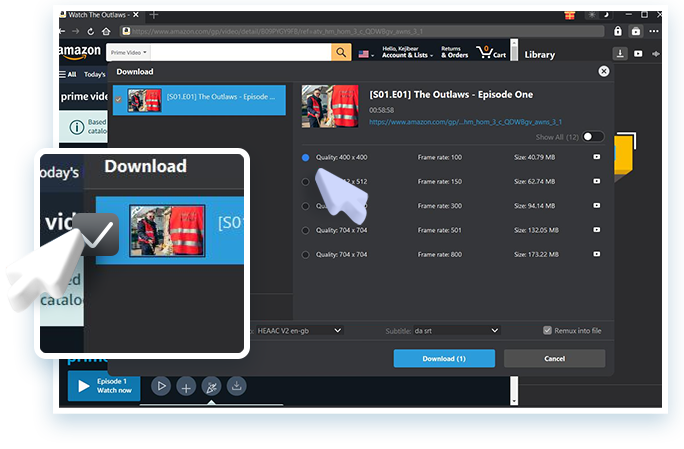Open the HEAAC V2 en-gb audio dropdown
684x449 pixels.
tap(299, 331)
